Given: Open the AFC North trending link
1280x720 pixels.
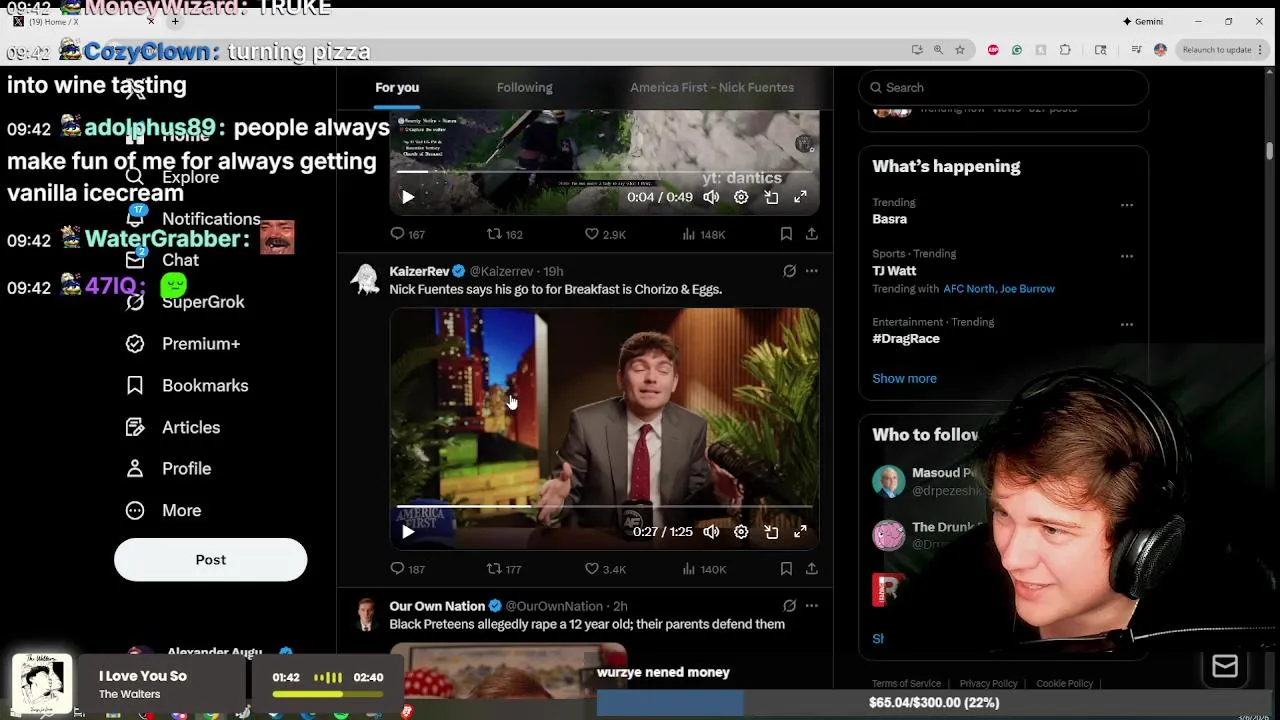Looking at the screenshot, I should [x=968, y=289].
